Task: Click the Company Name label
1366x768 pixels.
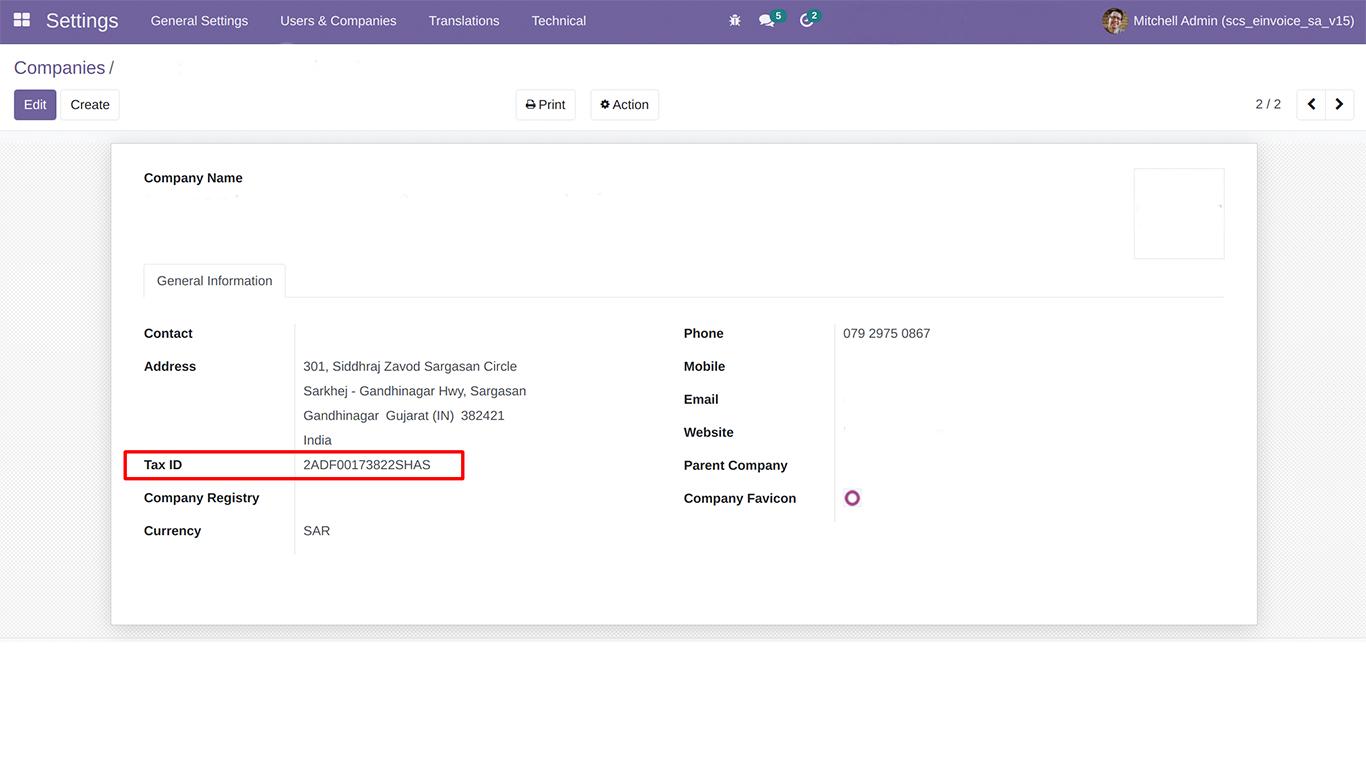Action: (x=193, y=178)
